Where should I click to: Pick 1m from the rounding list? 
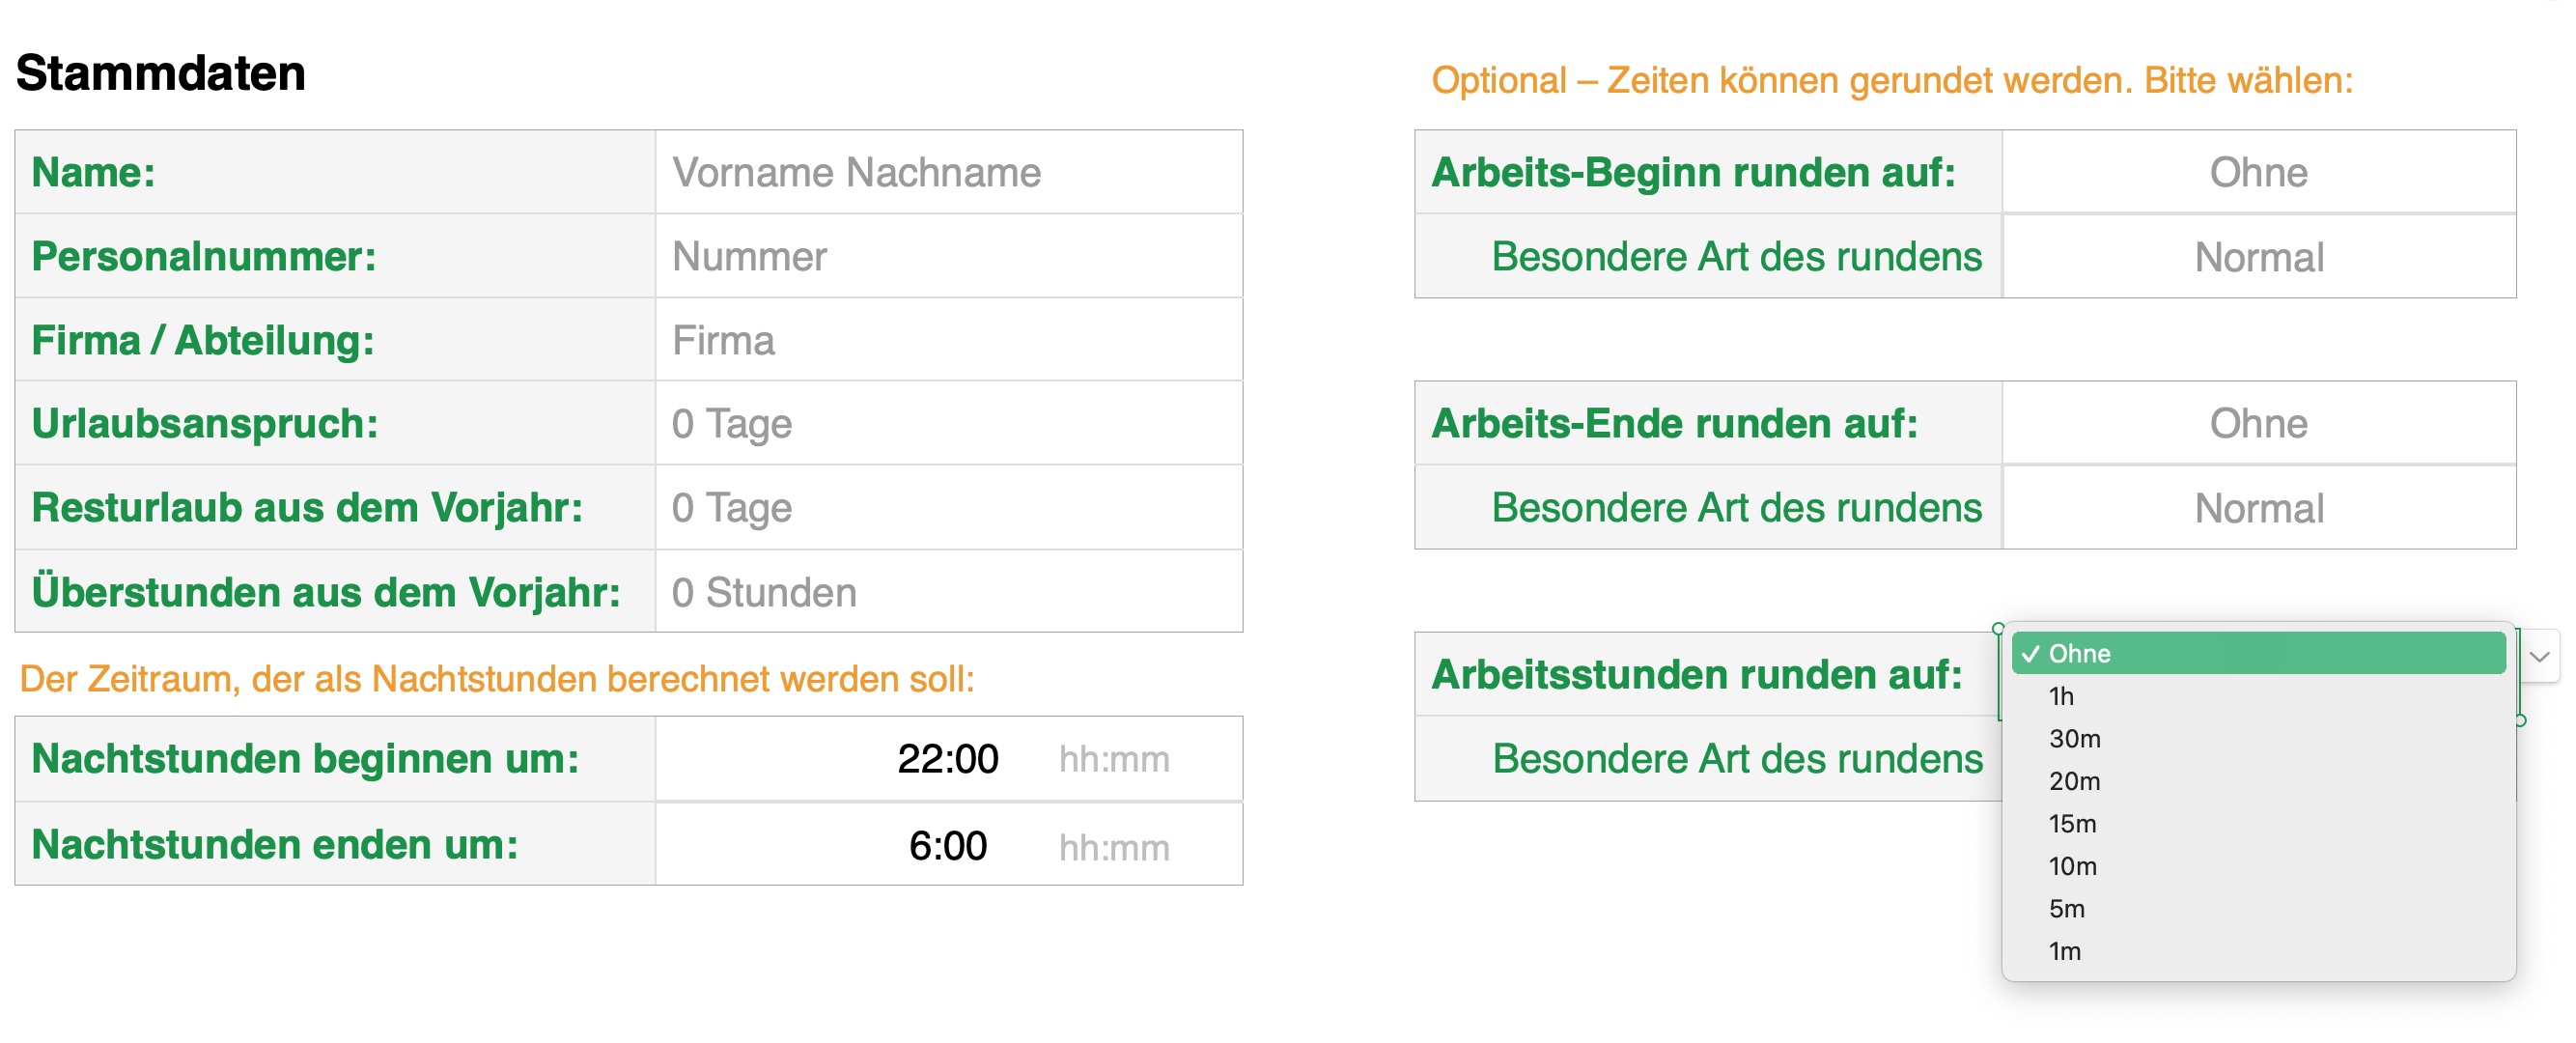pyautogui.click(x=2064, y=951)
